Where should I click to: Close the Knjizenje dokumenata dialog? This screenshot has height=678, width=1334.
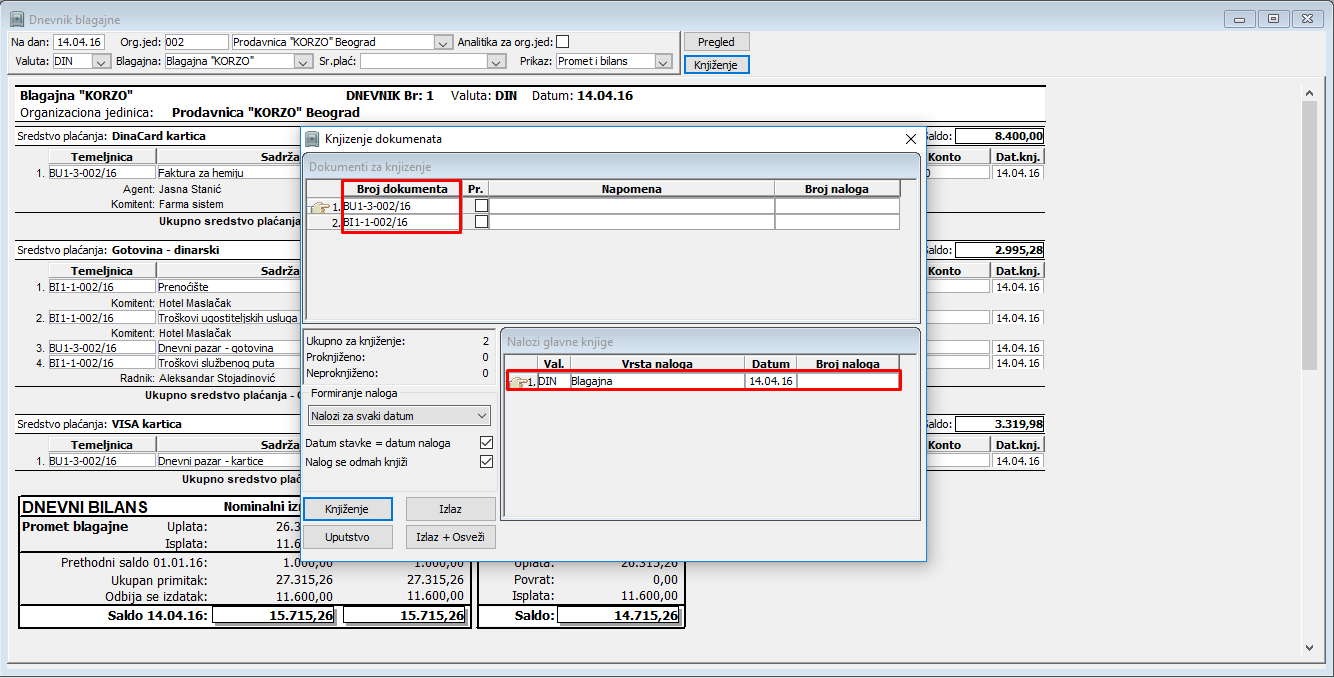(910, 139)
